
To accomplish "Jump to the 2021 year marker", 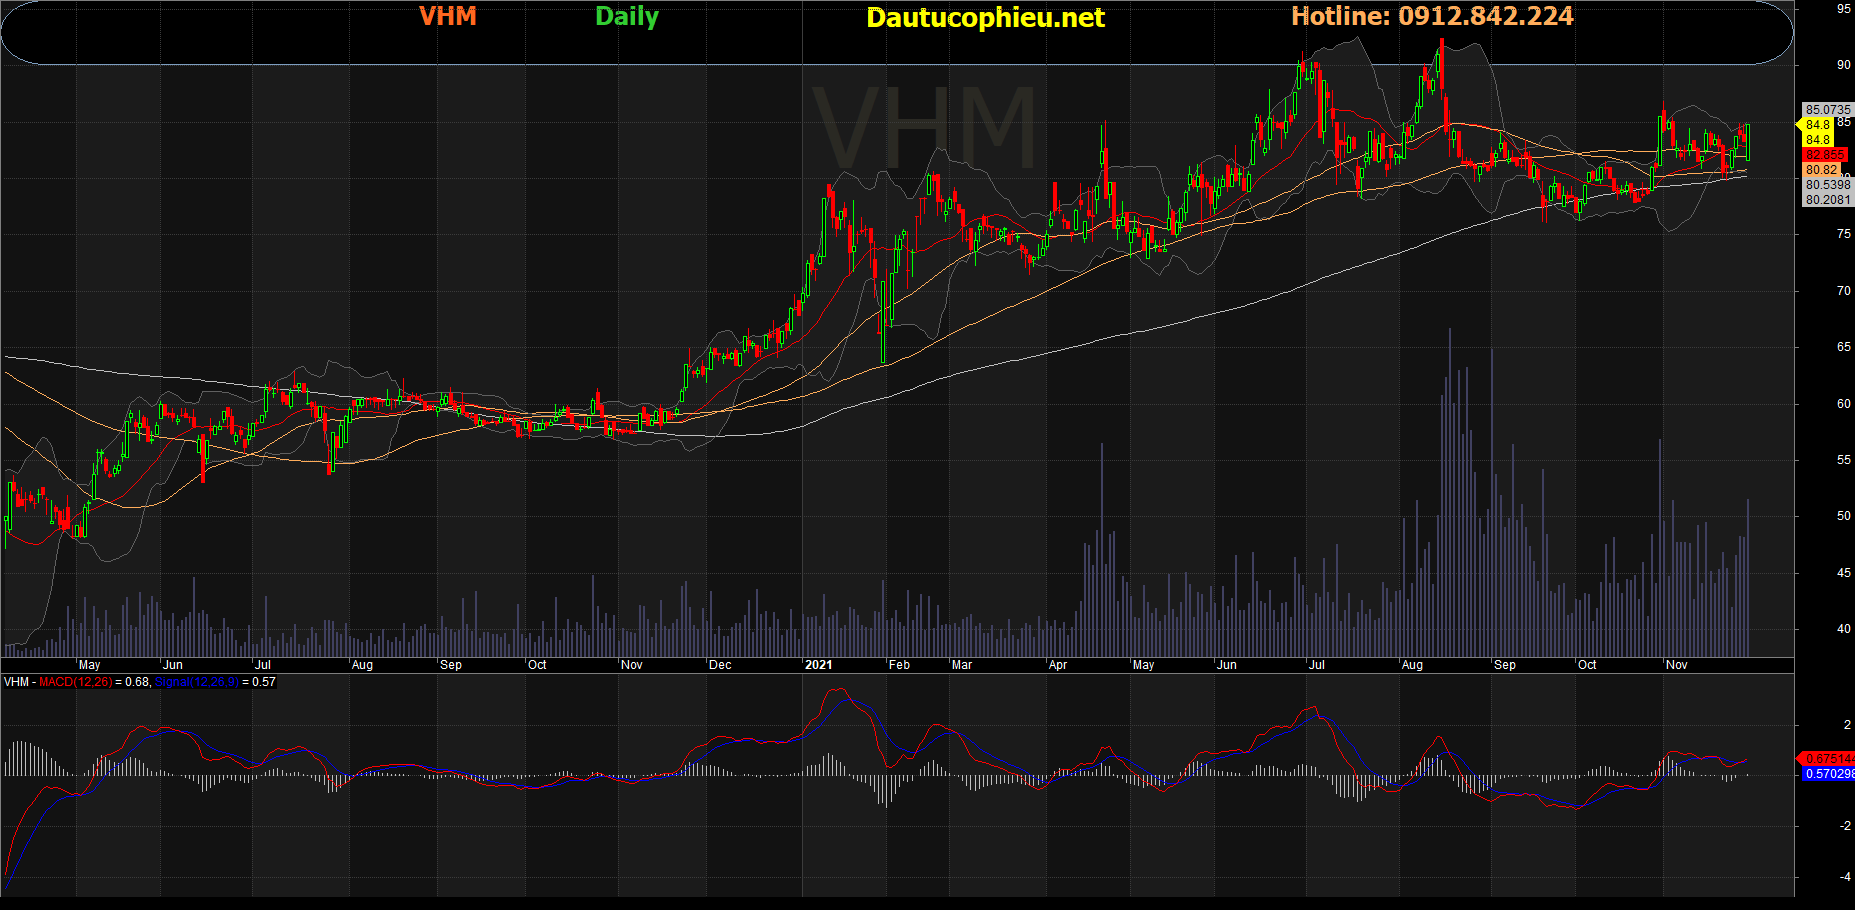I will (x=818, y=665).
